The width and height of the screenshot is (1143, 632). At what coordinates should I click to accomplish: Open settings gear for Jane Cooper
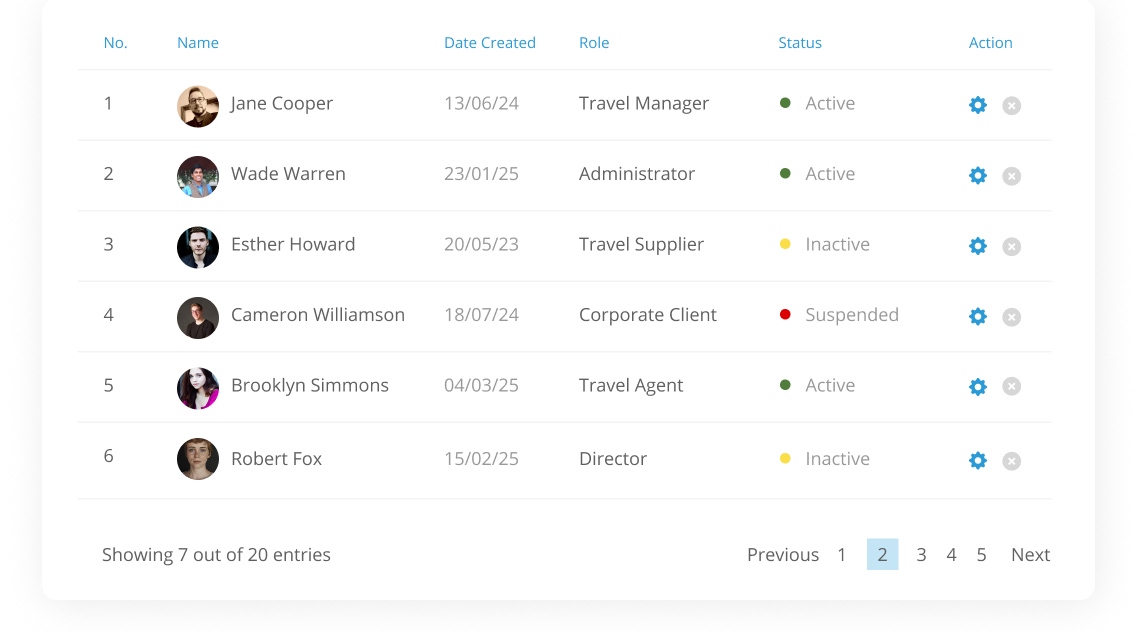[978, 104]
